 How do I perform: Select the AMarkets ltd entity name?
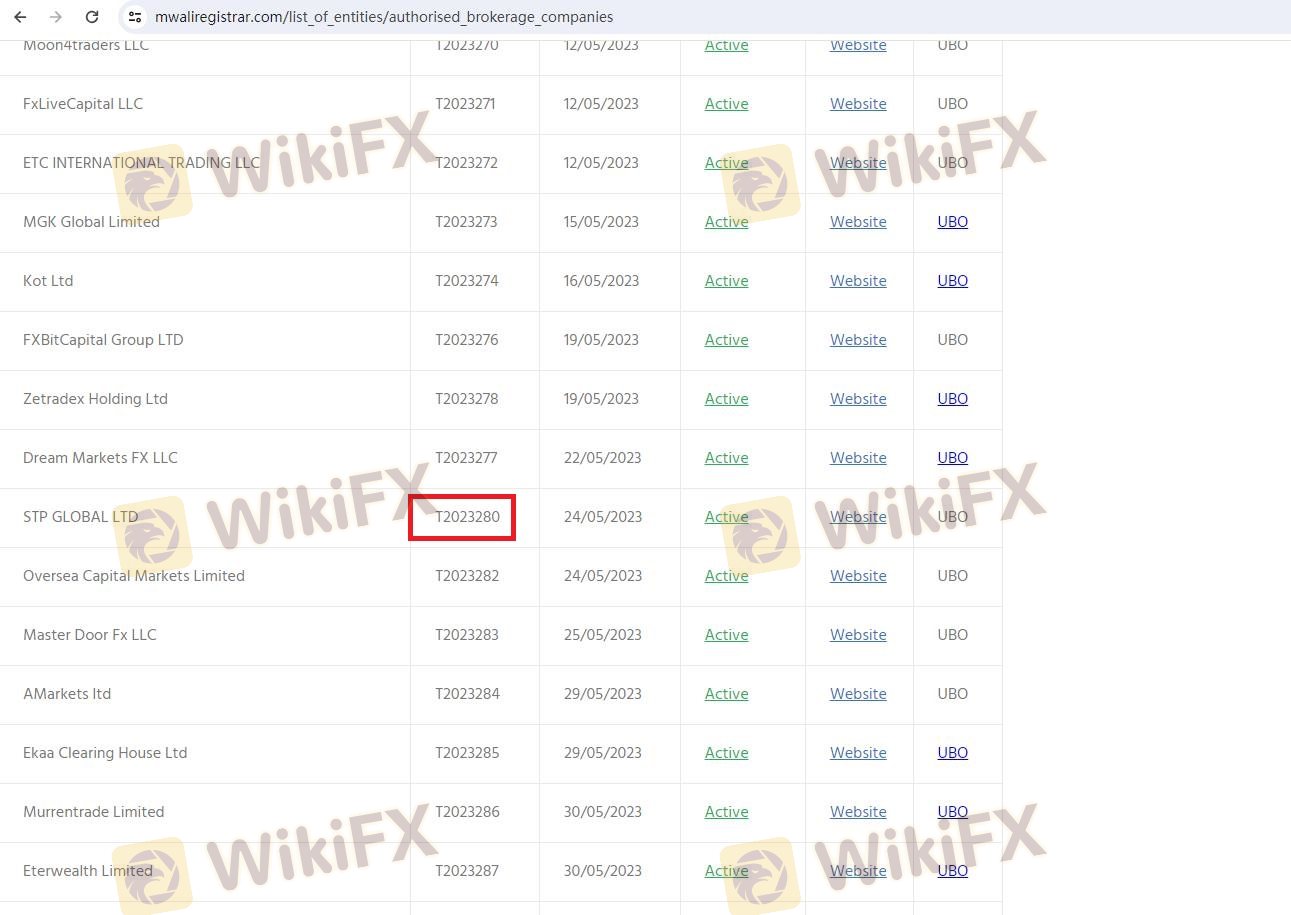click(x=67, y=694)
